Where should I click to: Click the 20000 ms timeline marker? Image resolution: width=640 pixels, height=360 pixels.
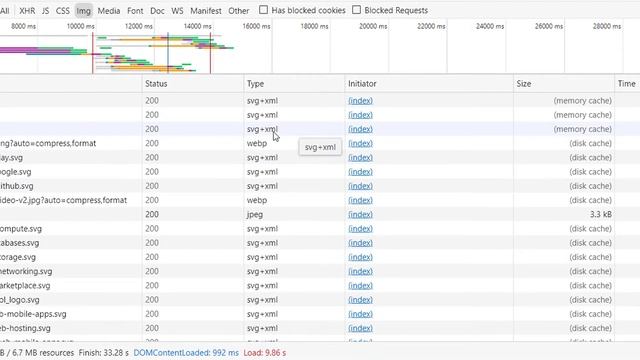tap(373, 26)
